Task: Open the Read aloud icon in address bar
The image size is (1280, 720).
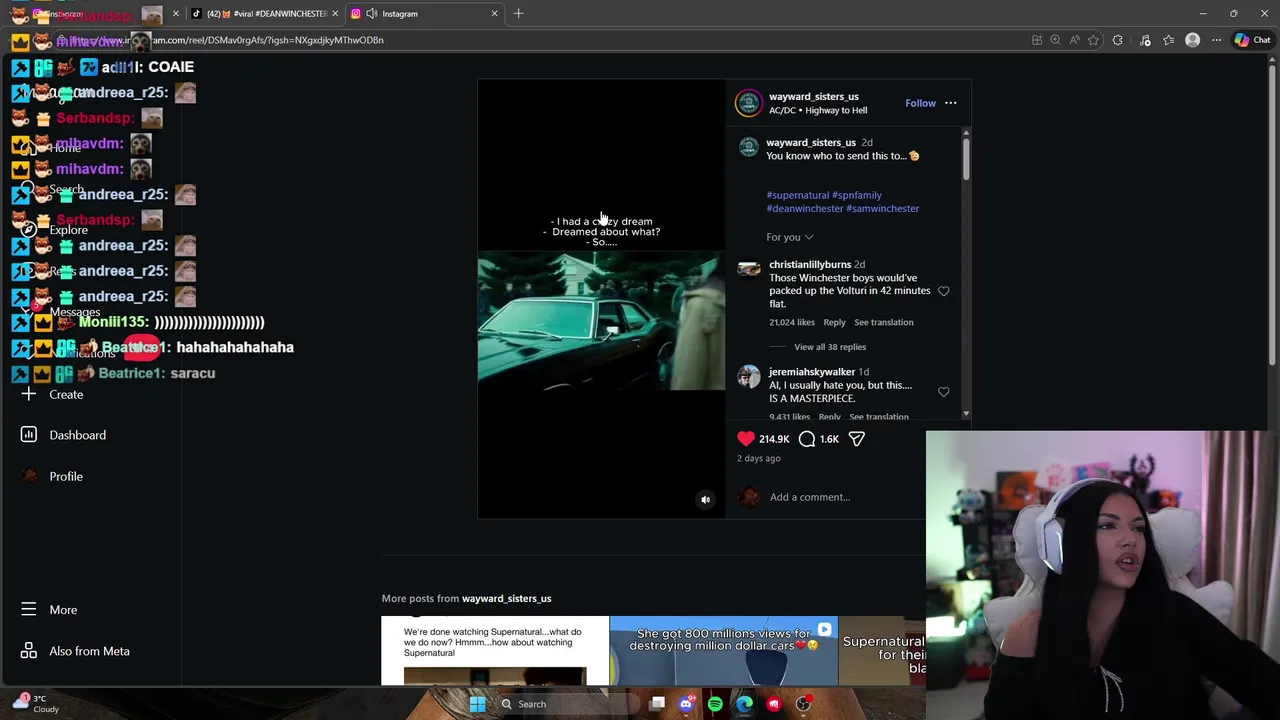Action: pyautogui.click(x=1074, y=40)
